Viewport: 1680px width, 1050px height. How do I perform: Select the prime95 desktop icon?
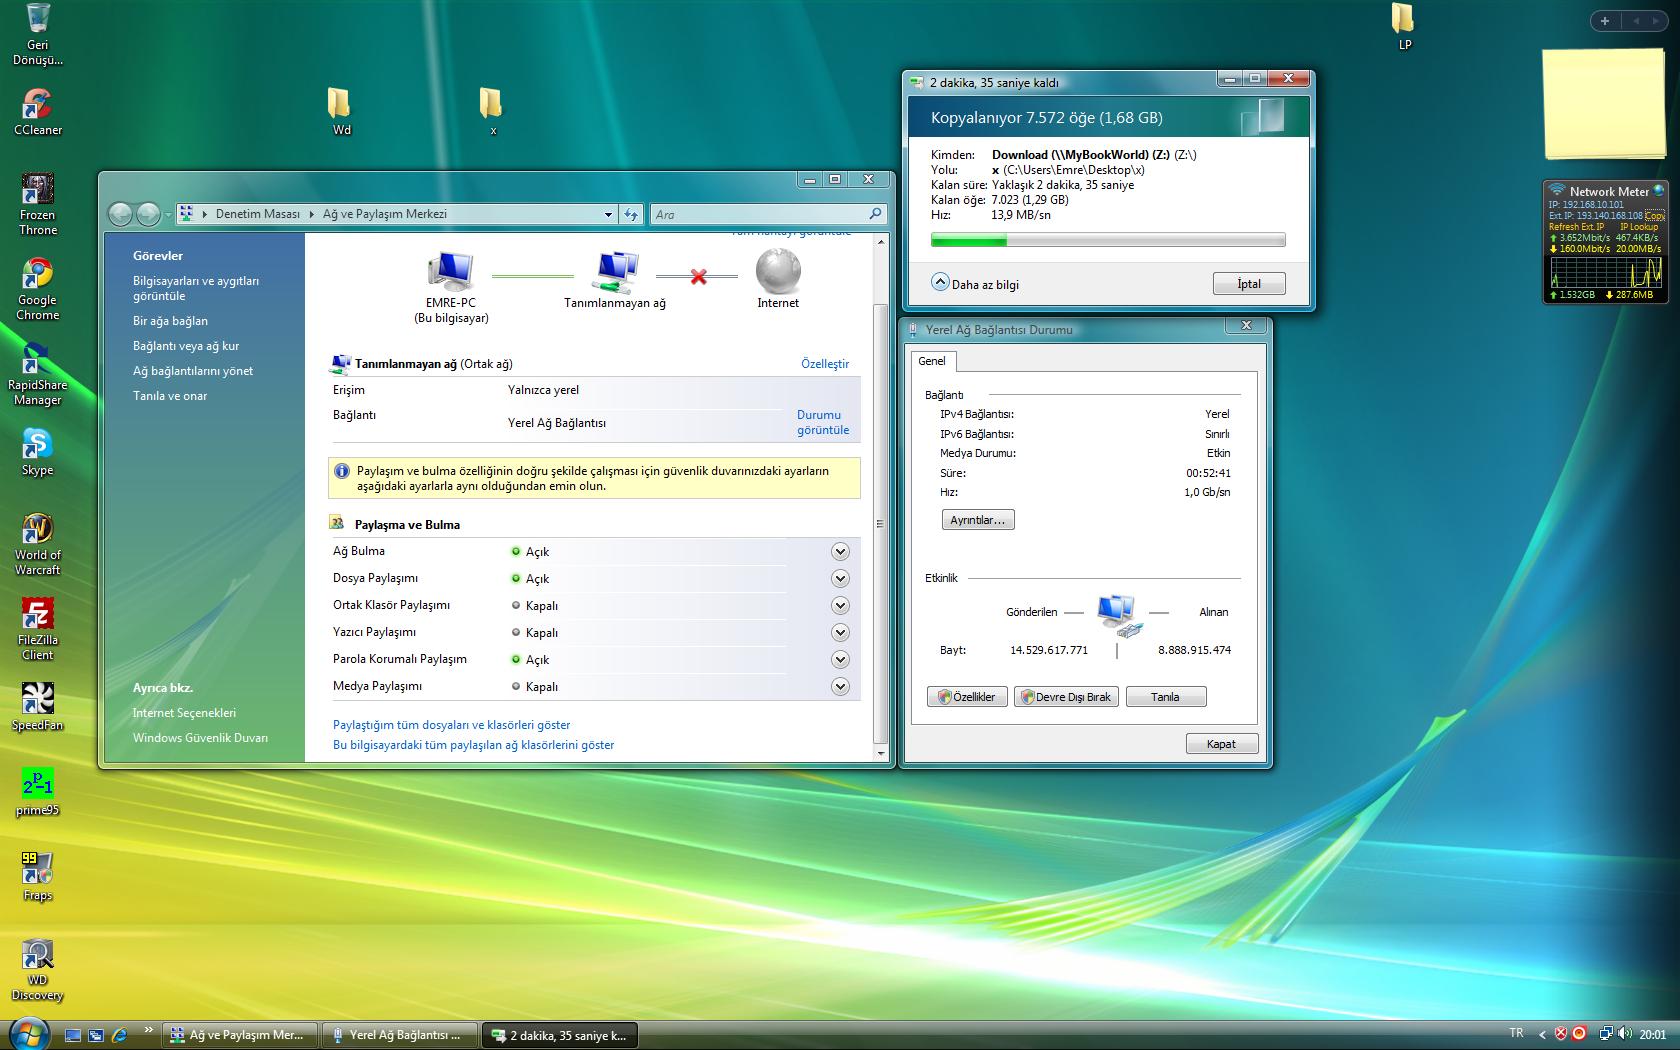(x=37, y=792)
